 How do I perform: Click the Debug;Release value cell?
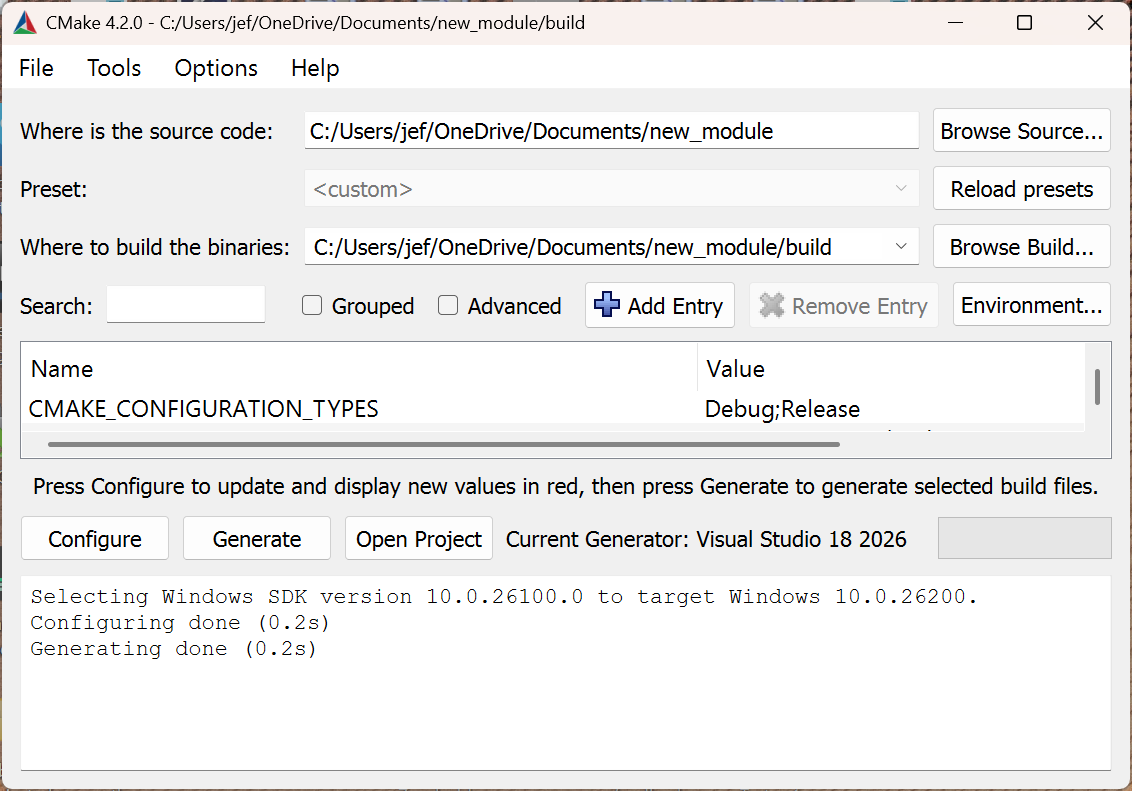coord(782,408)
